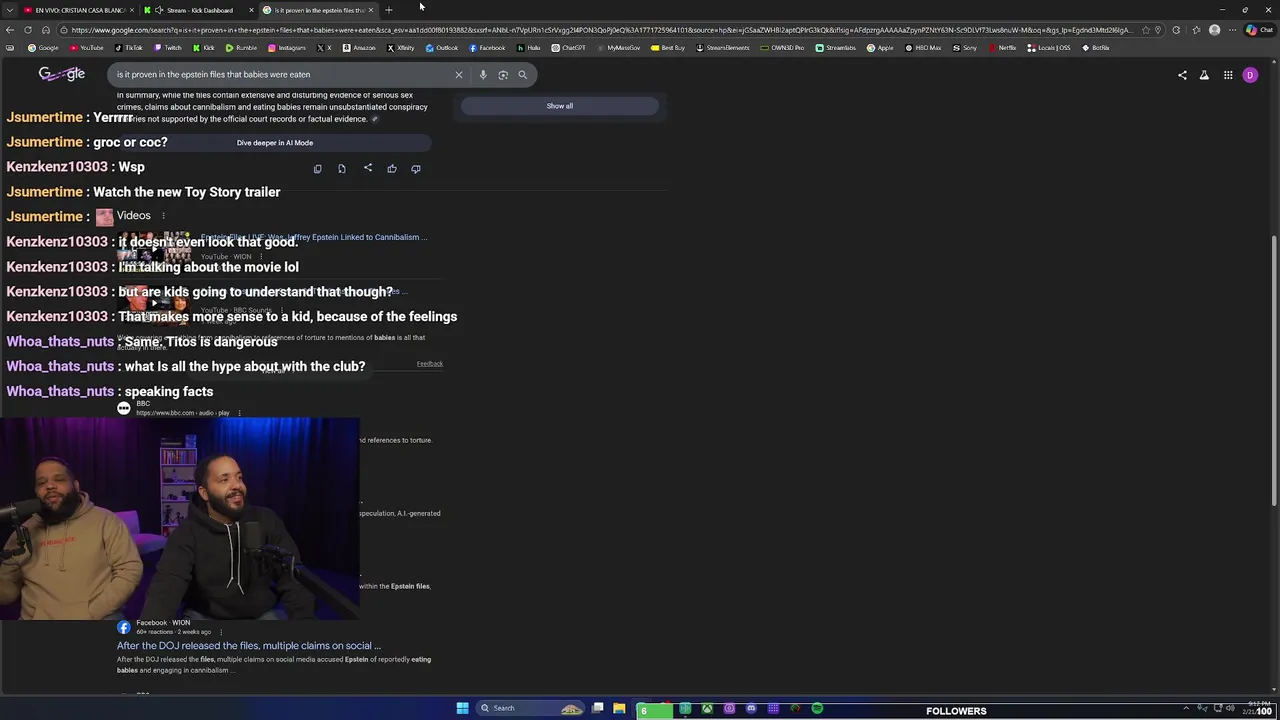This screenshot has width=1280, height=720.
Task: Share the AI overview answer
Action: (x=367, y=168)
